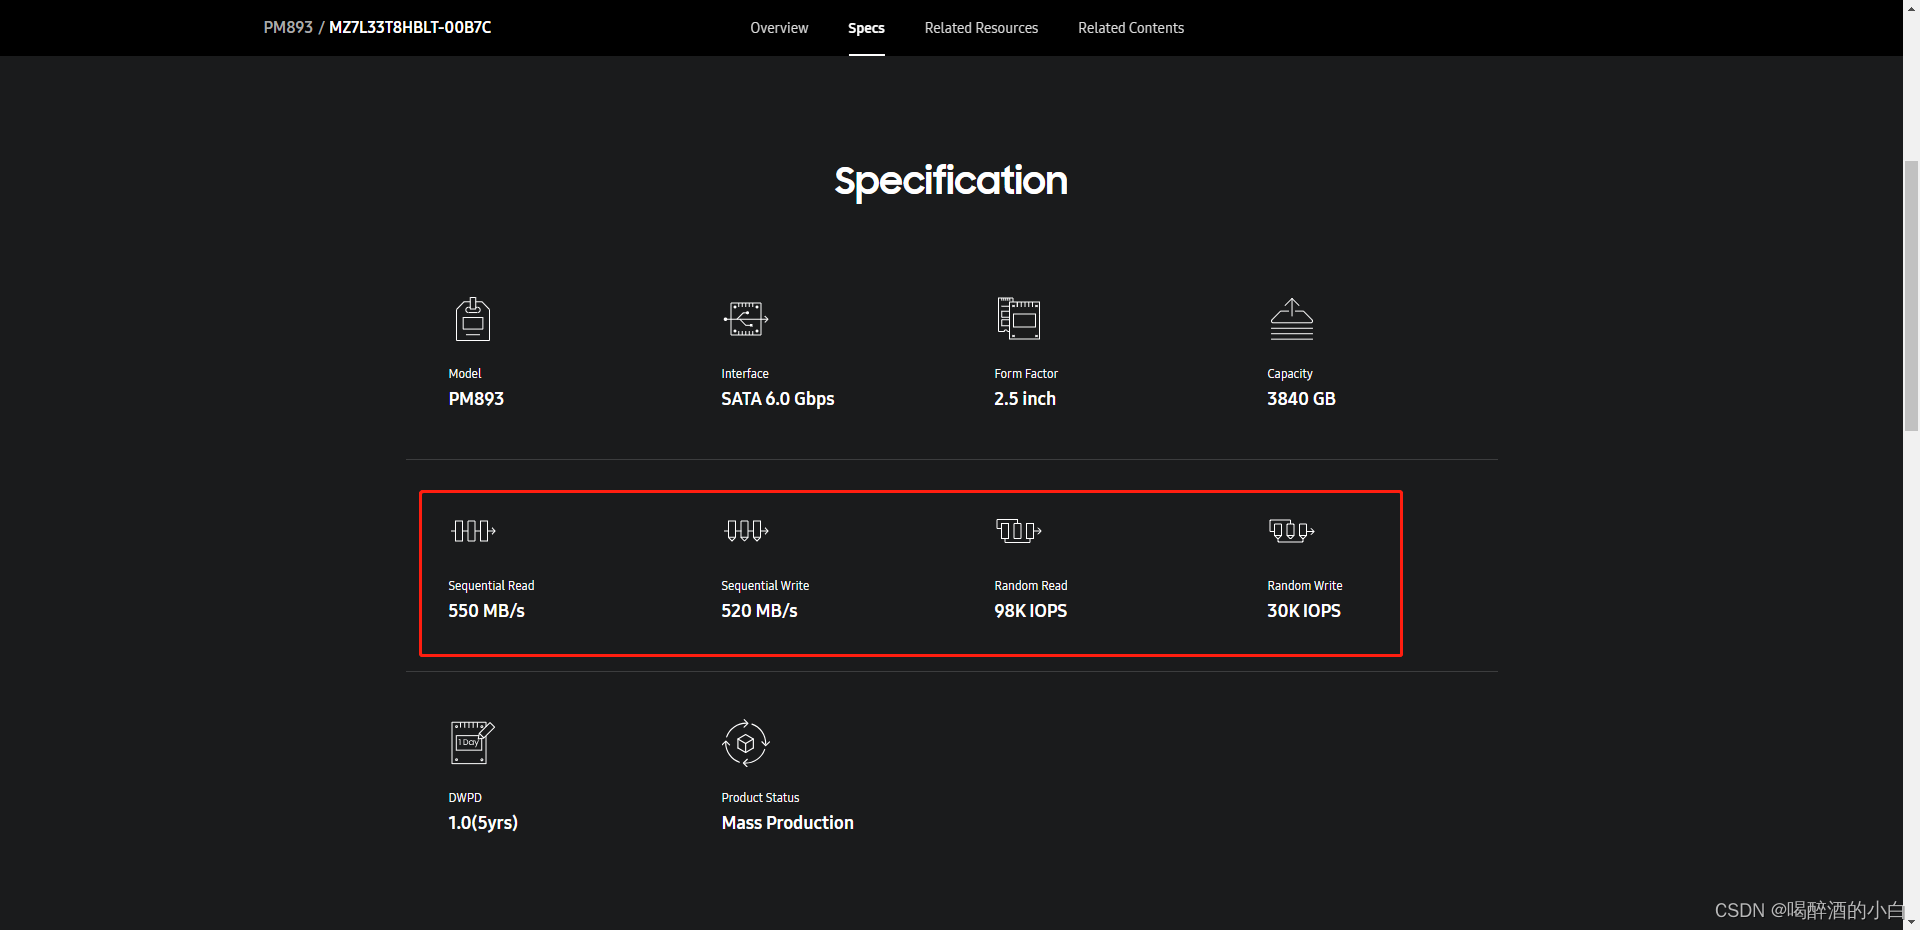This screenshot has width=1920, height=930.
Task: Click the Capacity stack icon
Action: [x=1292, y=319]
